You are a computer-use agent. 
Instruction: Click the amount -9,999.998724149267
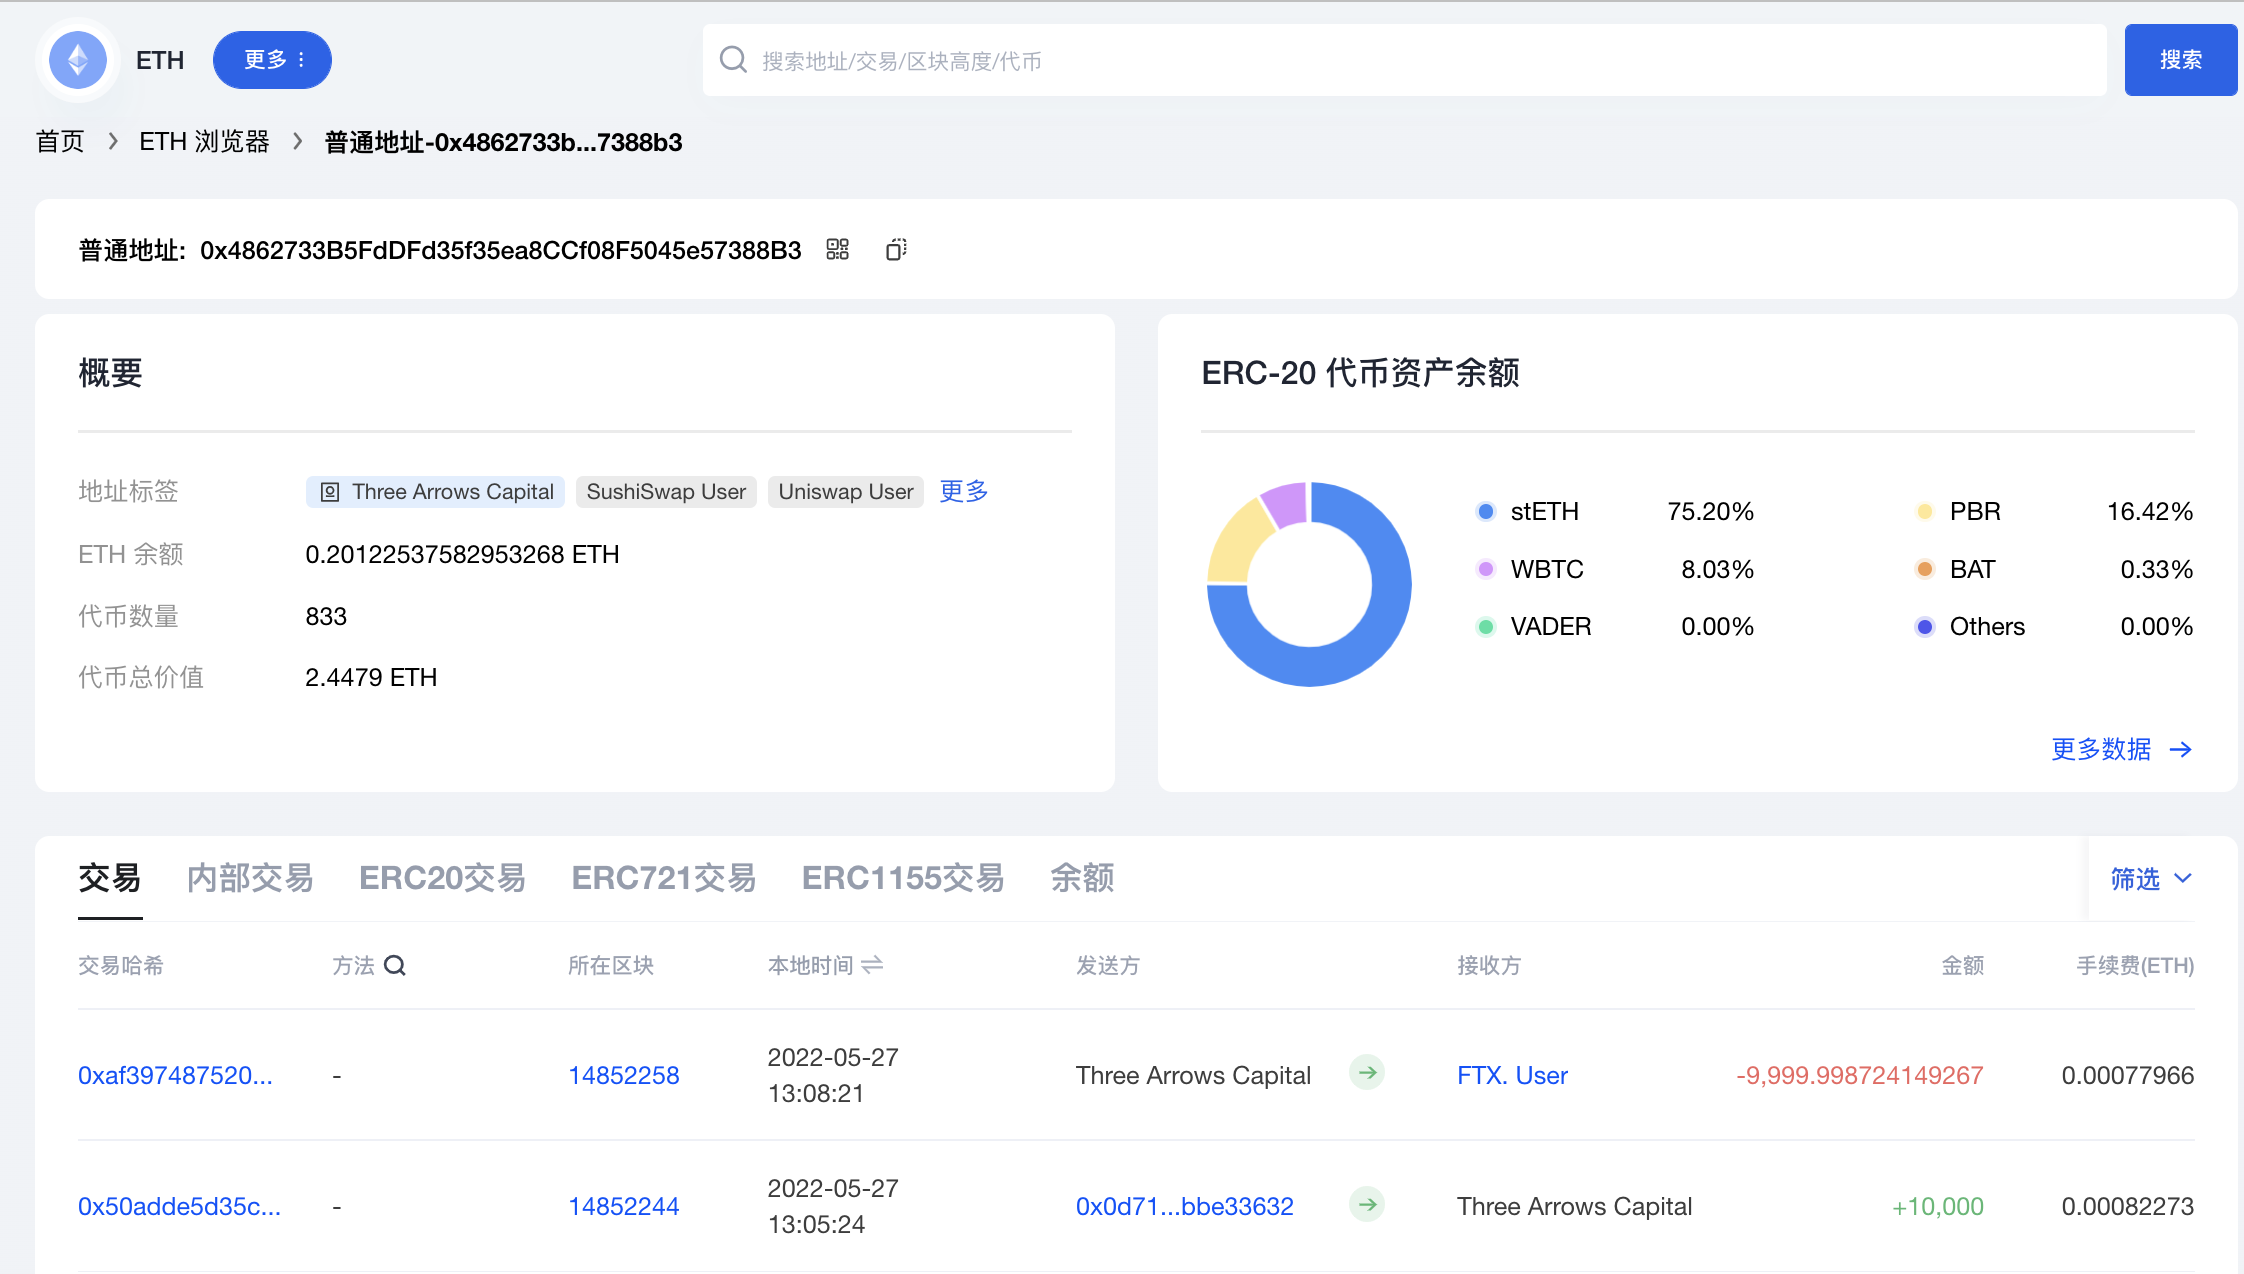tap(1859, 1075)
